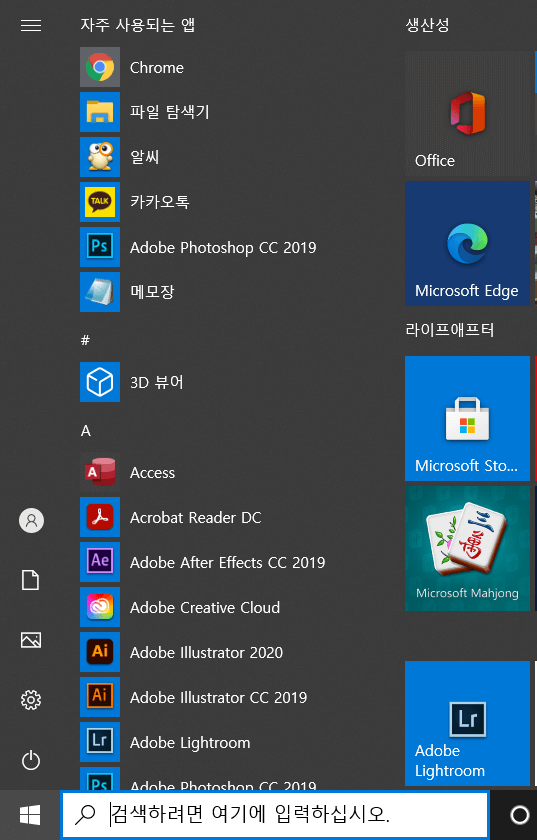Click the 자주 사용되는 앱 heading
The width and height of the screenshot is (537, 840).
138,25
